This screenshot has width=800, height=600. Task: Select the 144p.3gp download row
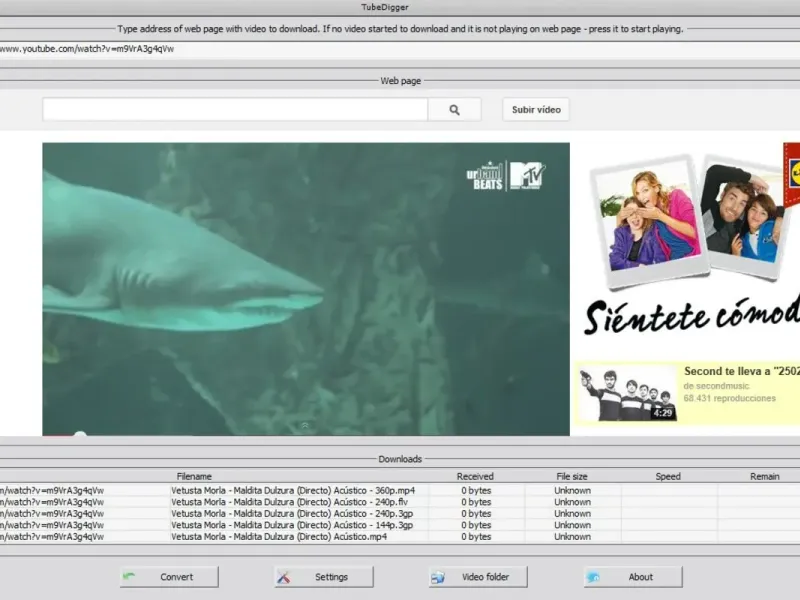click(x=292, y=525)
